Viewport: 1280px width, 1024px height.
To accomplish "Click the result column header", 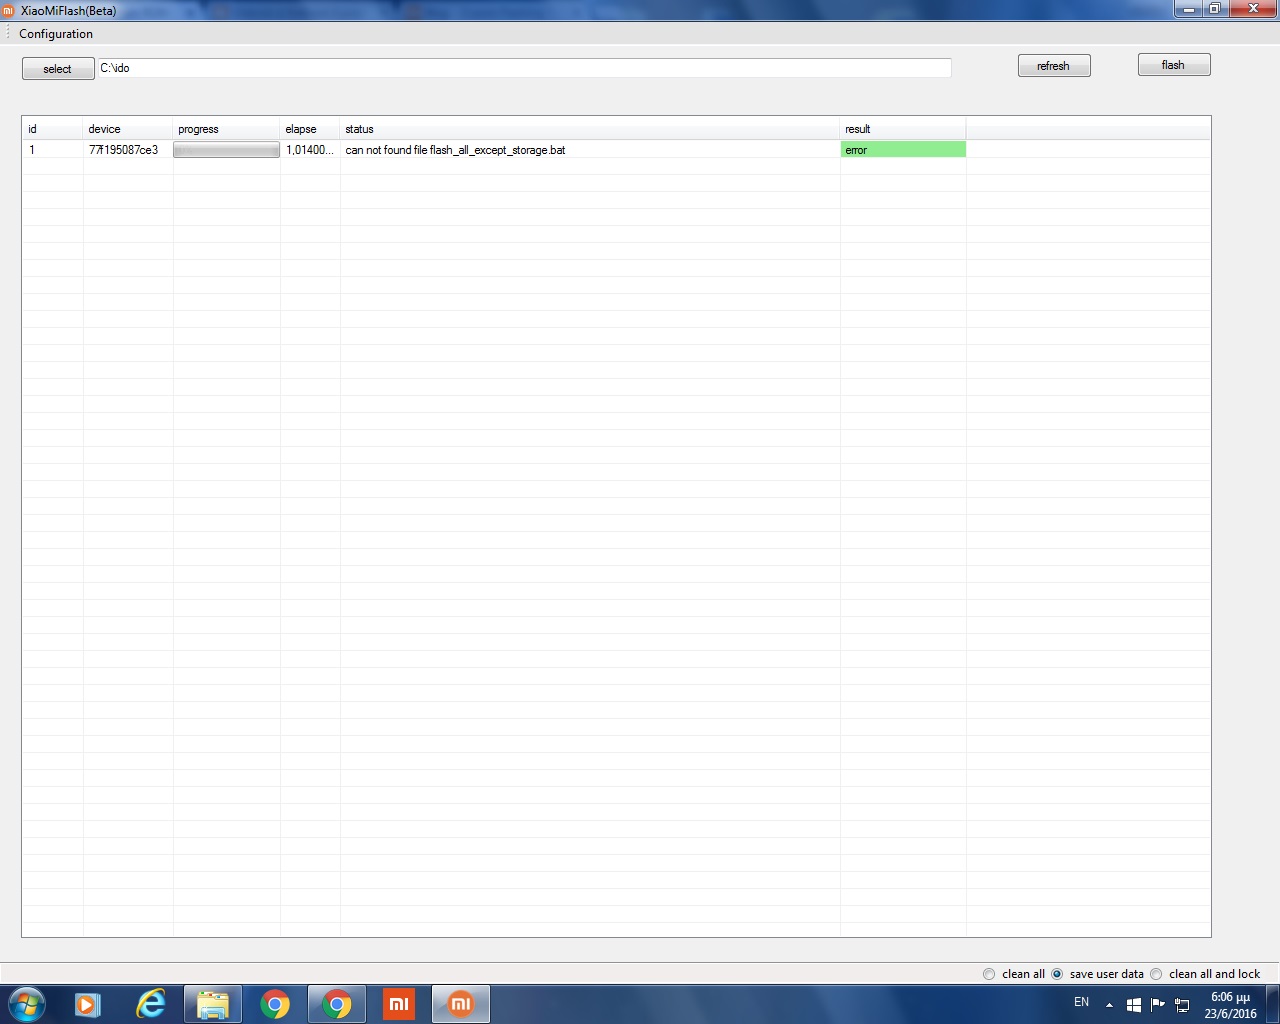I will pyautogui.click(x=903, y=129).
